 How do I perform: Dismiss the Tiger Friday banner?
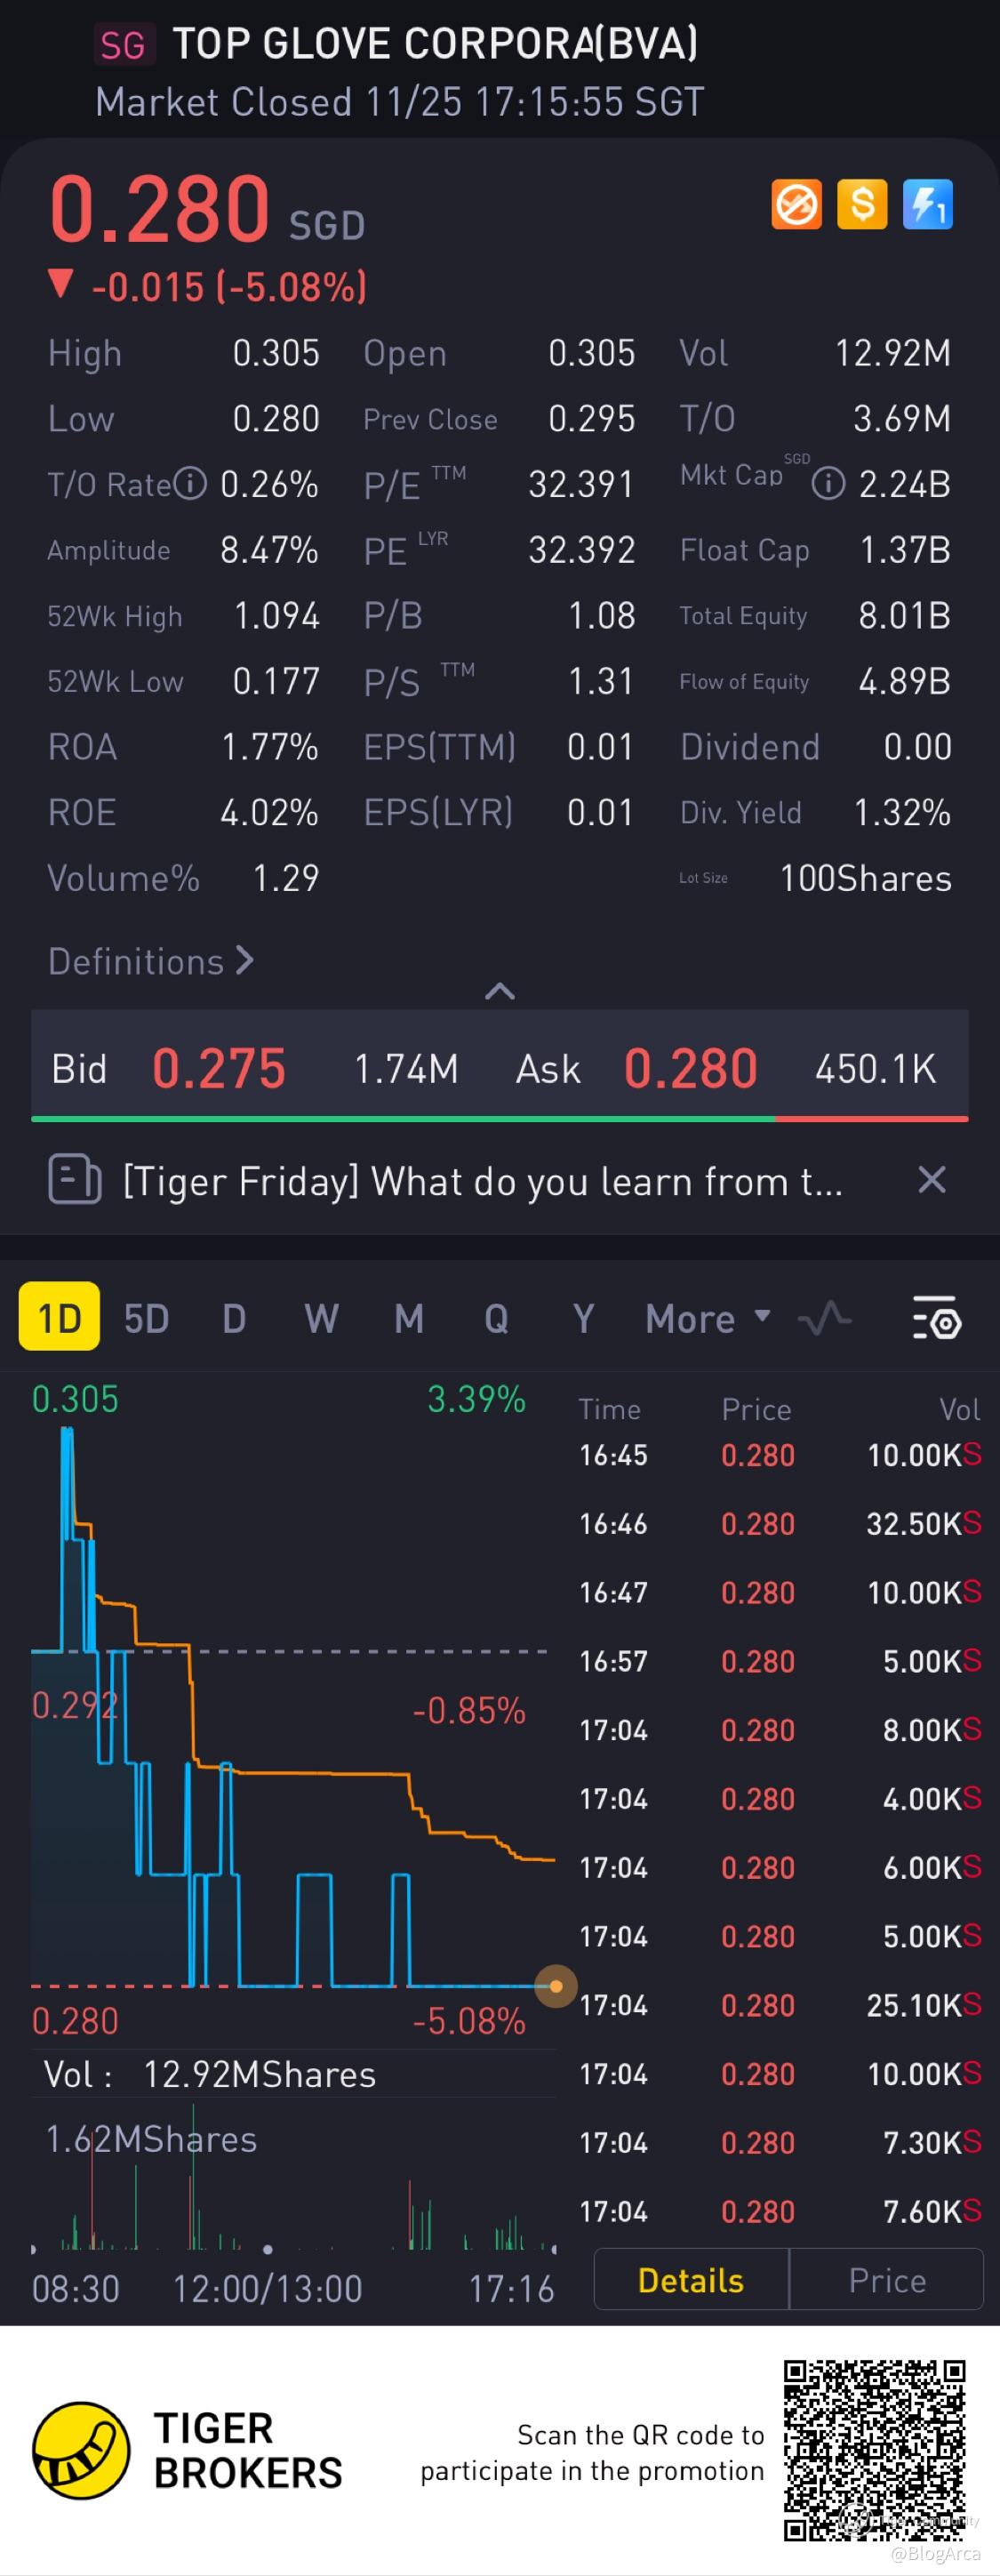pyautogui.click(x=932, y=1180)
